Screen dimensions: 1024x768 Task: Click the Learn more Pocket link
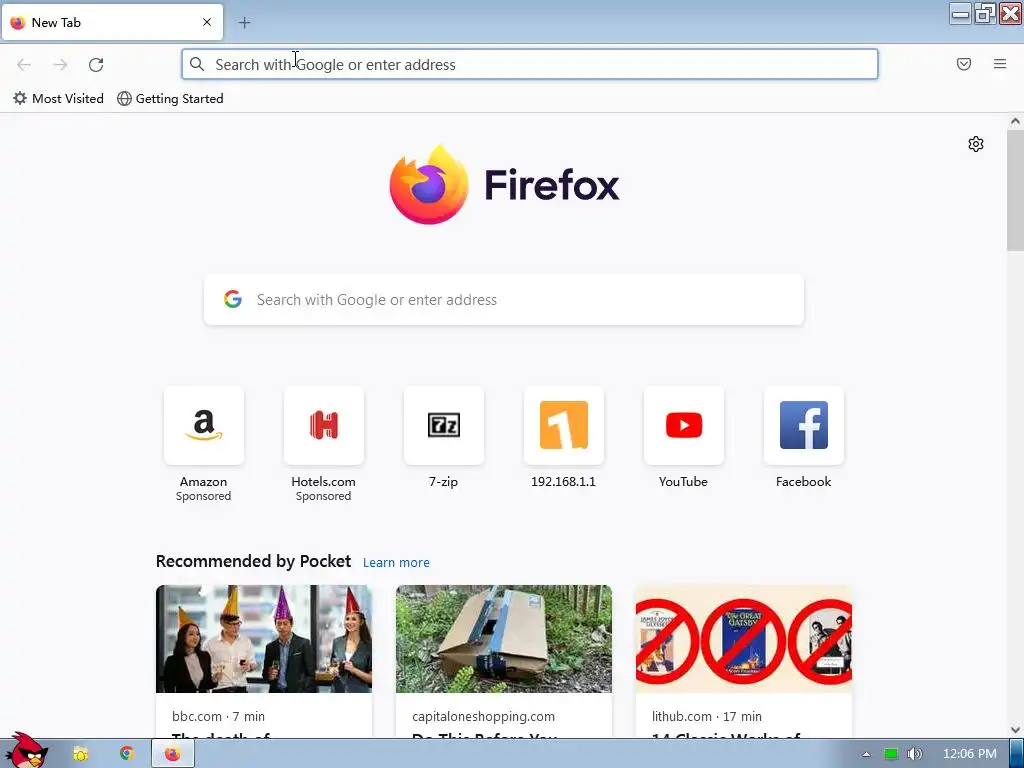(396, 563)
